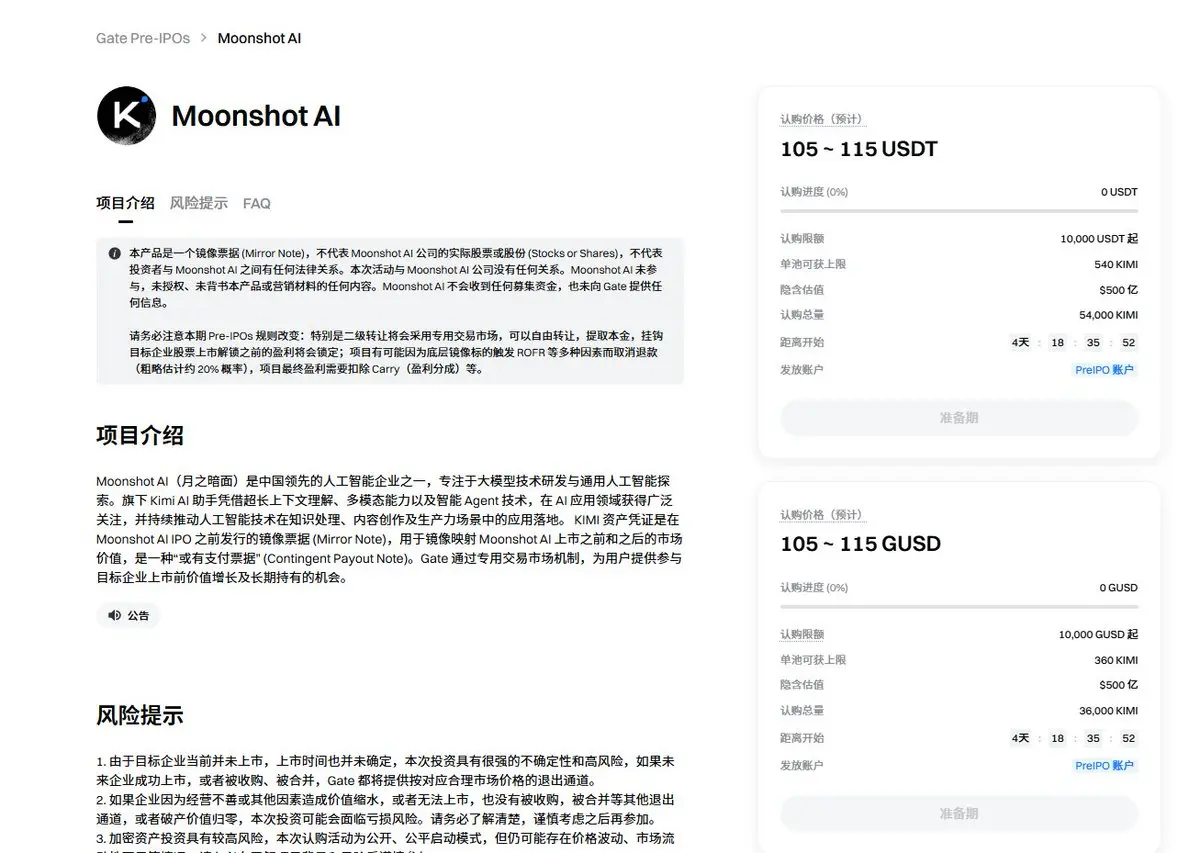Click the 距离开始 label in USDT card
Screen dimensions: 1200x853
(x=802, y=342)
